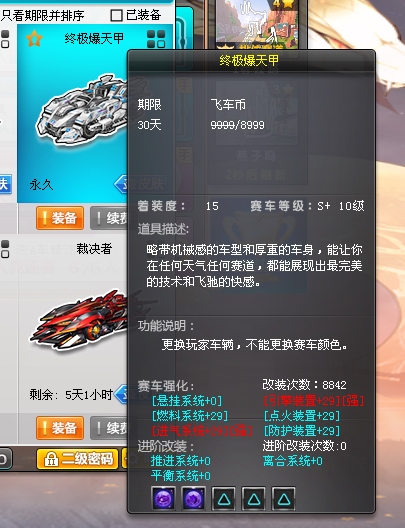This screenshot has height=528, width=405.
Task: Equip the 裁决者 car with 装备 button
Action: point(60,428)
